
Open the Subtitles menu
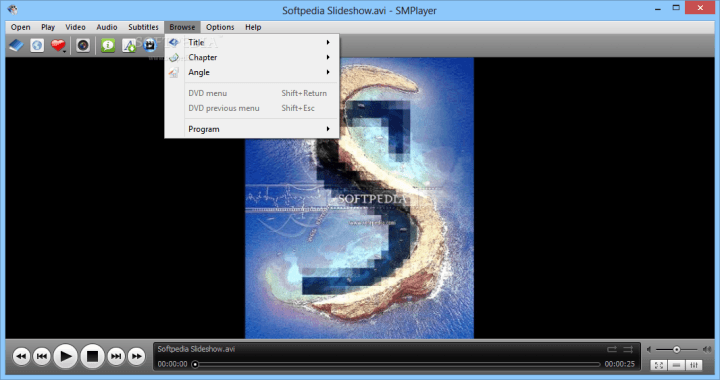tap(143, 27)
